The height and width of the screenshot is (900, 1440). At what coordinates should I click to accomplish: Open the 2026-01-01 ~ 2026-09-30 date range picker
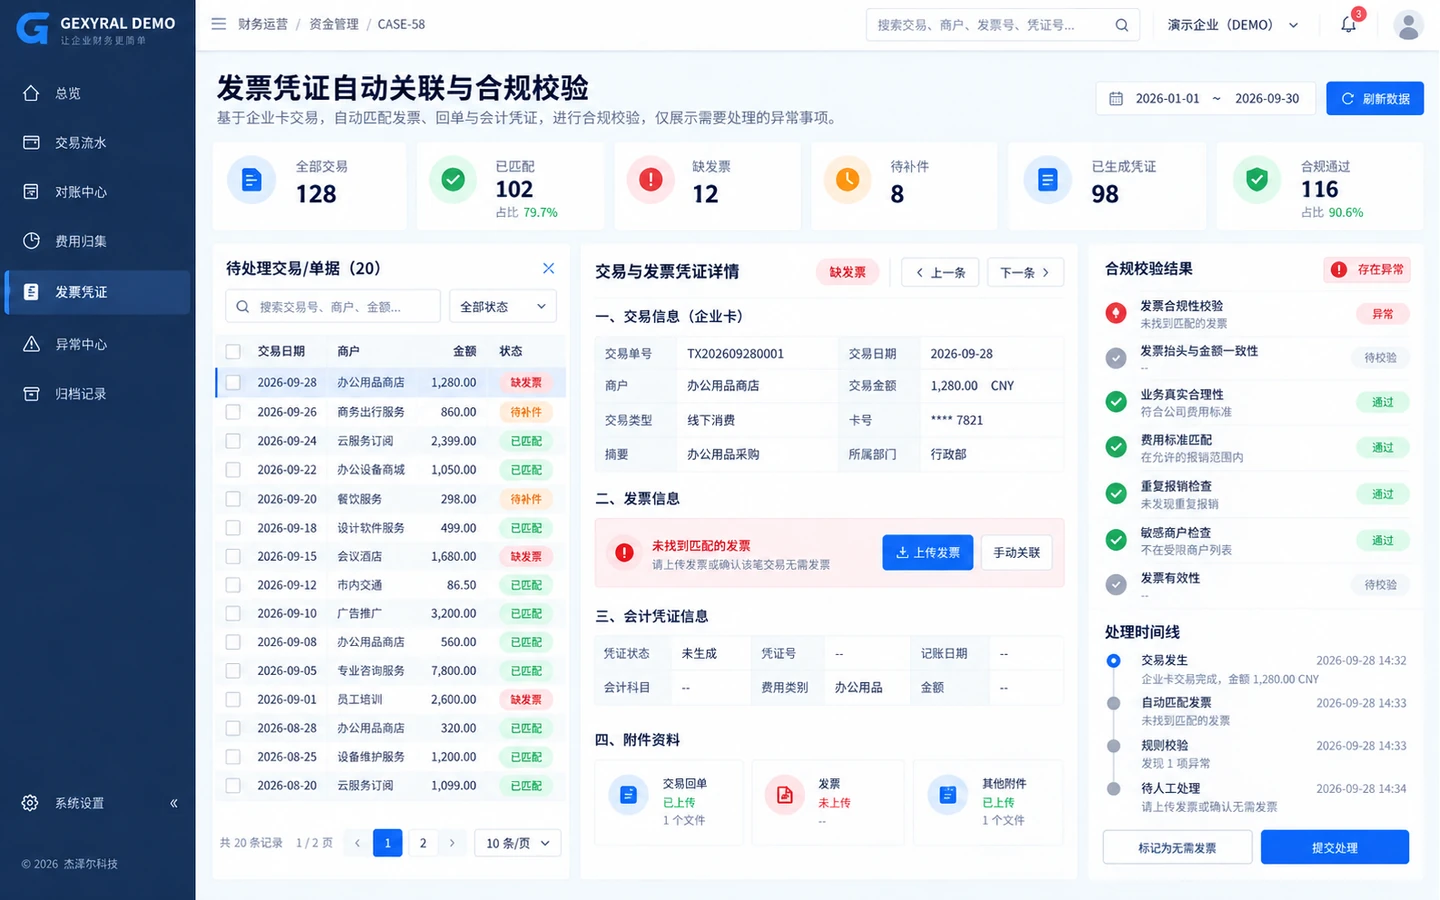pyautogui.click(x=1205, y=98)
